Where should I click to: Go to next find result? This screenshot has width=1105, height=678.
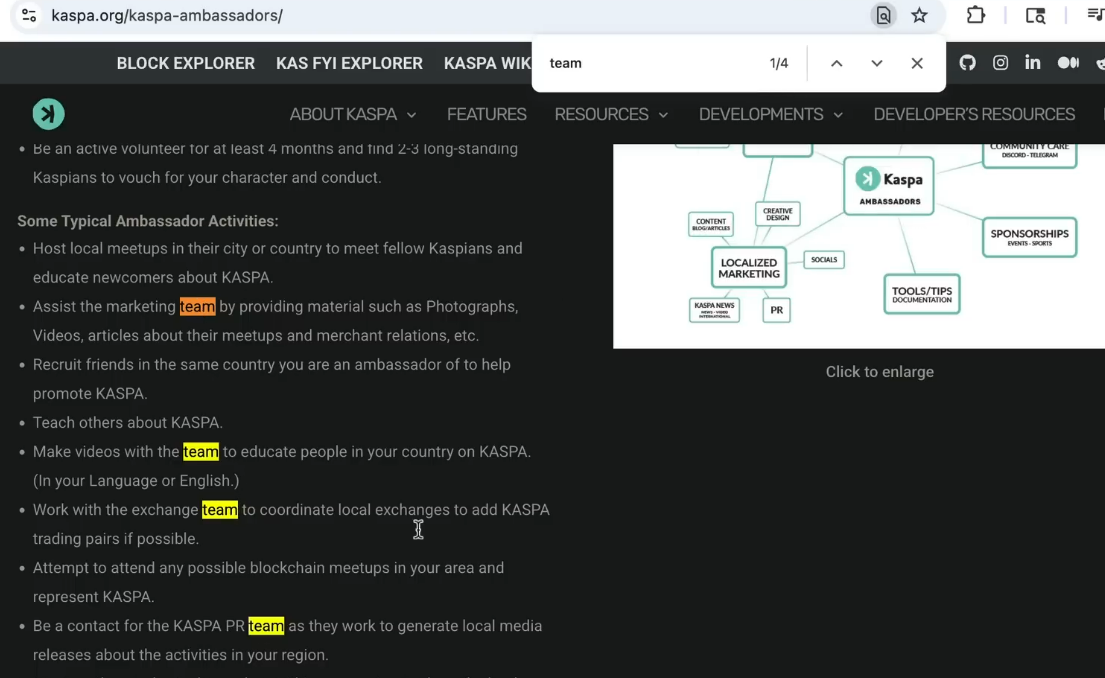click(x=877, y=63)
